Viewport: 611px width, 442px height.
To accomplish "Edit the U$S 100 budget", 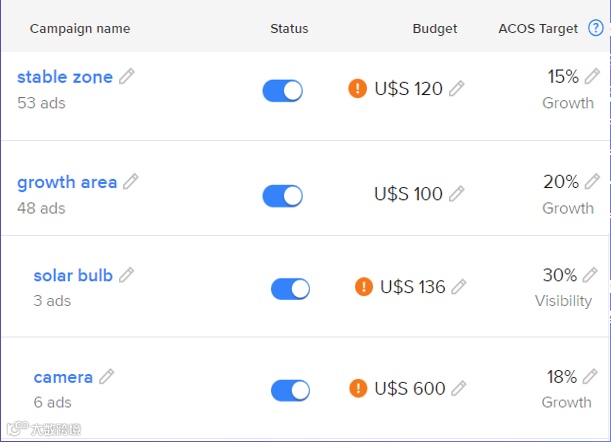I will pos(457,194).
